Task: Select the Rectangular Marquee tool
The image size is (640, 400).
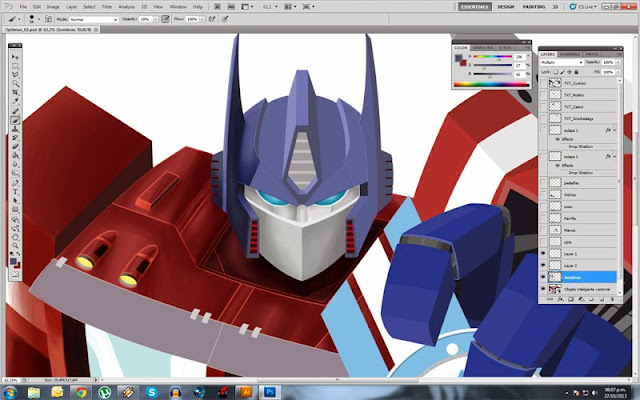Action: tap(15, 66)
